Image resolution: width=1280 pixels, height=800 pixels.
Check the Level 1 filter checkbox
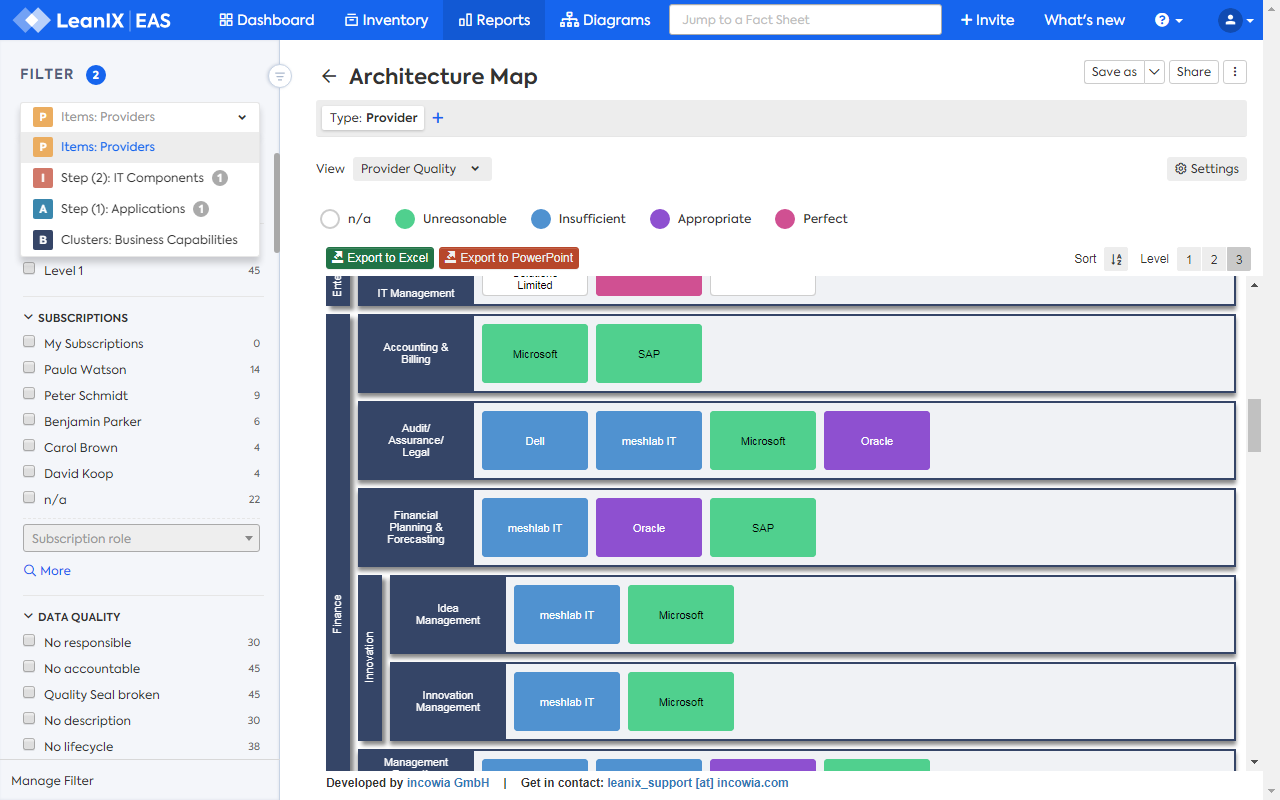tap(29, 269)
